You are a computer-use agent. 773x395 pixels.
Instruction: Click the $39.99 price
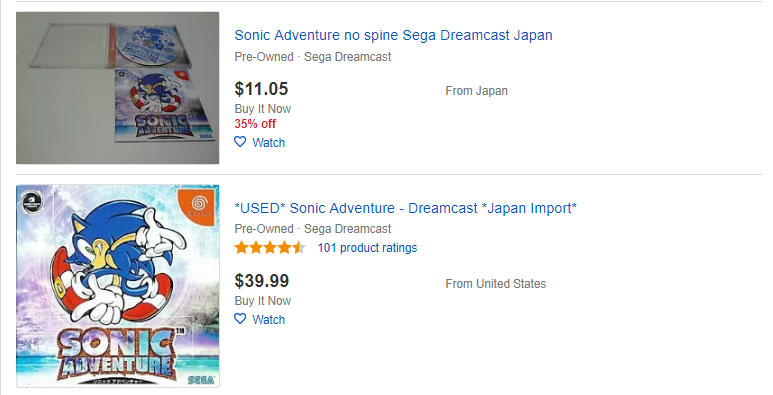(261, 281)
